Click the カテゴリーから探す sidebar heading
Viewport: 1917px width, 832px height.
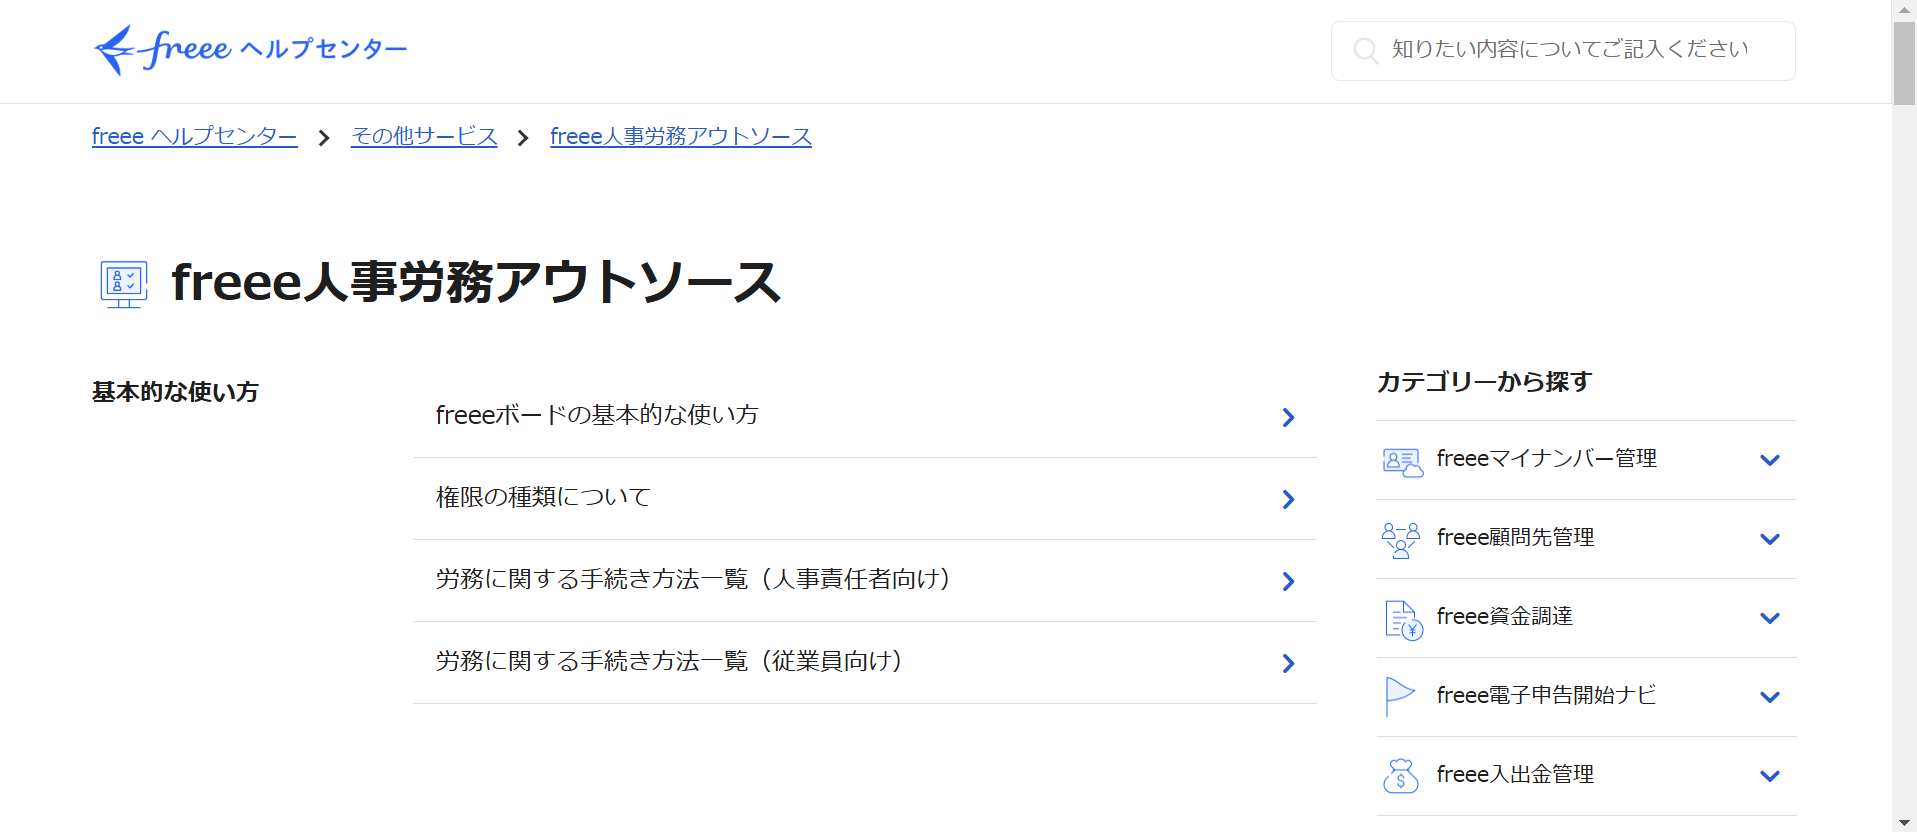click(1484, 382)
